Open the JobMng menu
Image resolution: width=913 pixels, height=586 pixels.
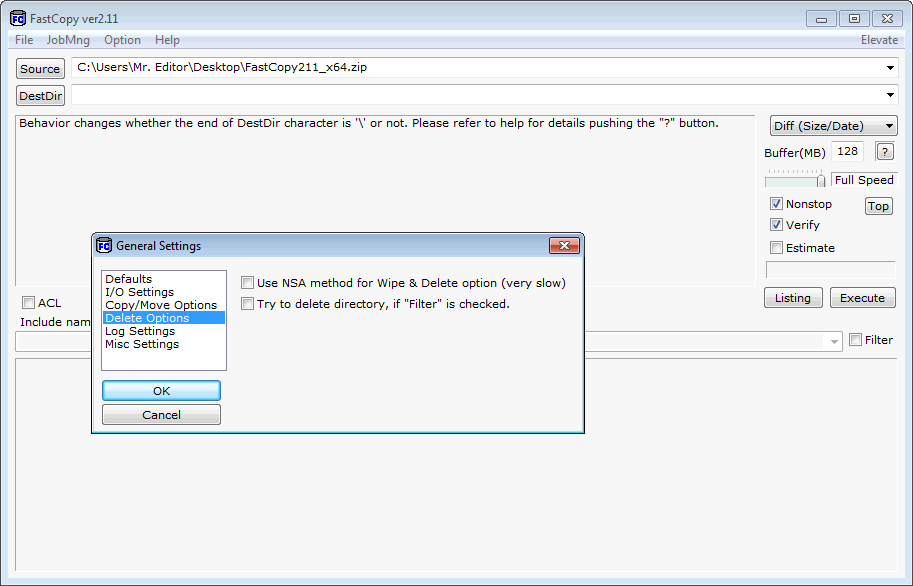coord(68,40)
